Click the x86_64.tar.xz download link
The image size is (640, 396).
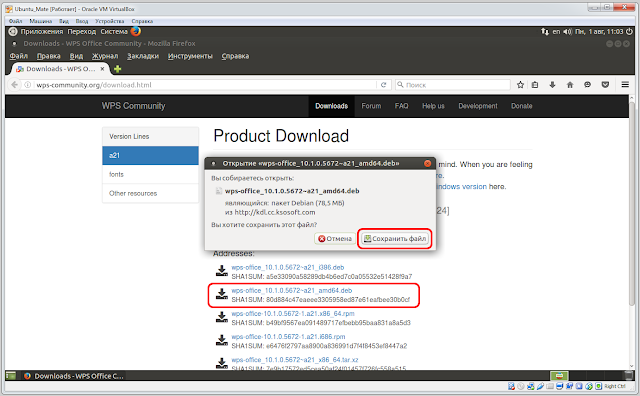[x=295, y=360]
